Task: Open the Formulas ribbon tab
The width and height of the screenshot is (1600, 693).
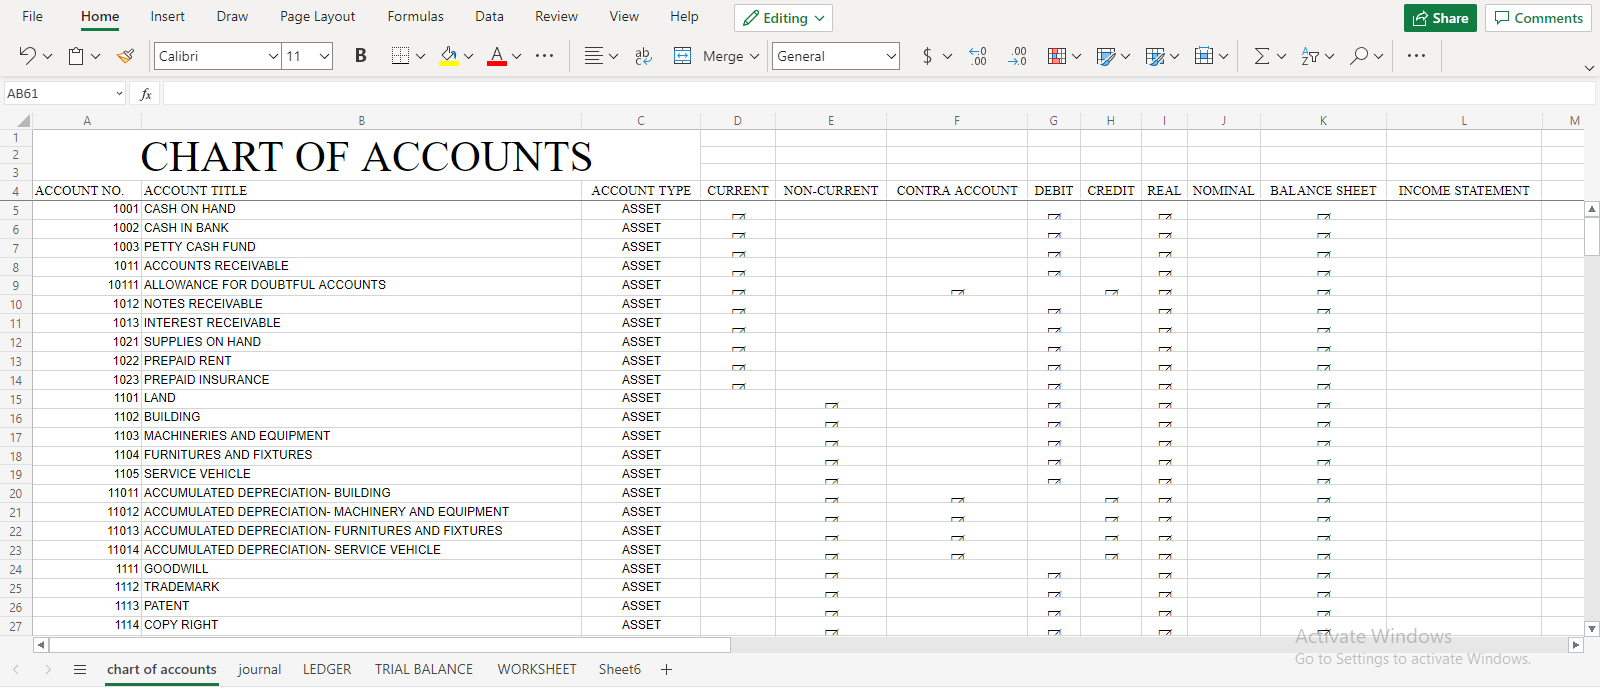Action: [415, 17]
